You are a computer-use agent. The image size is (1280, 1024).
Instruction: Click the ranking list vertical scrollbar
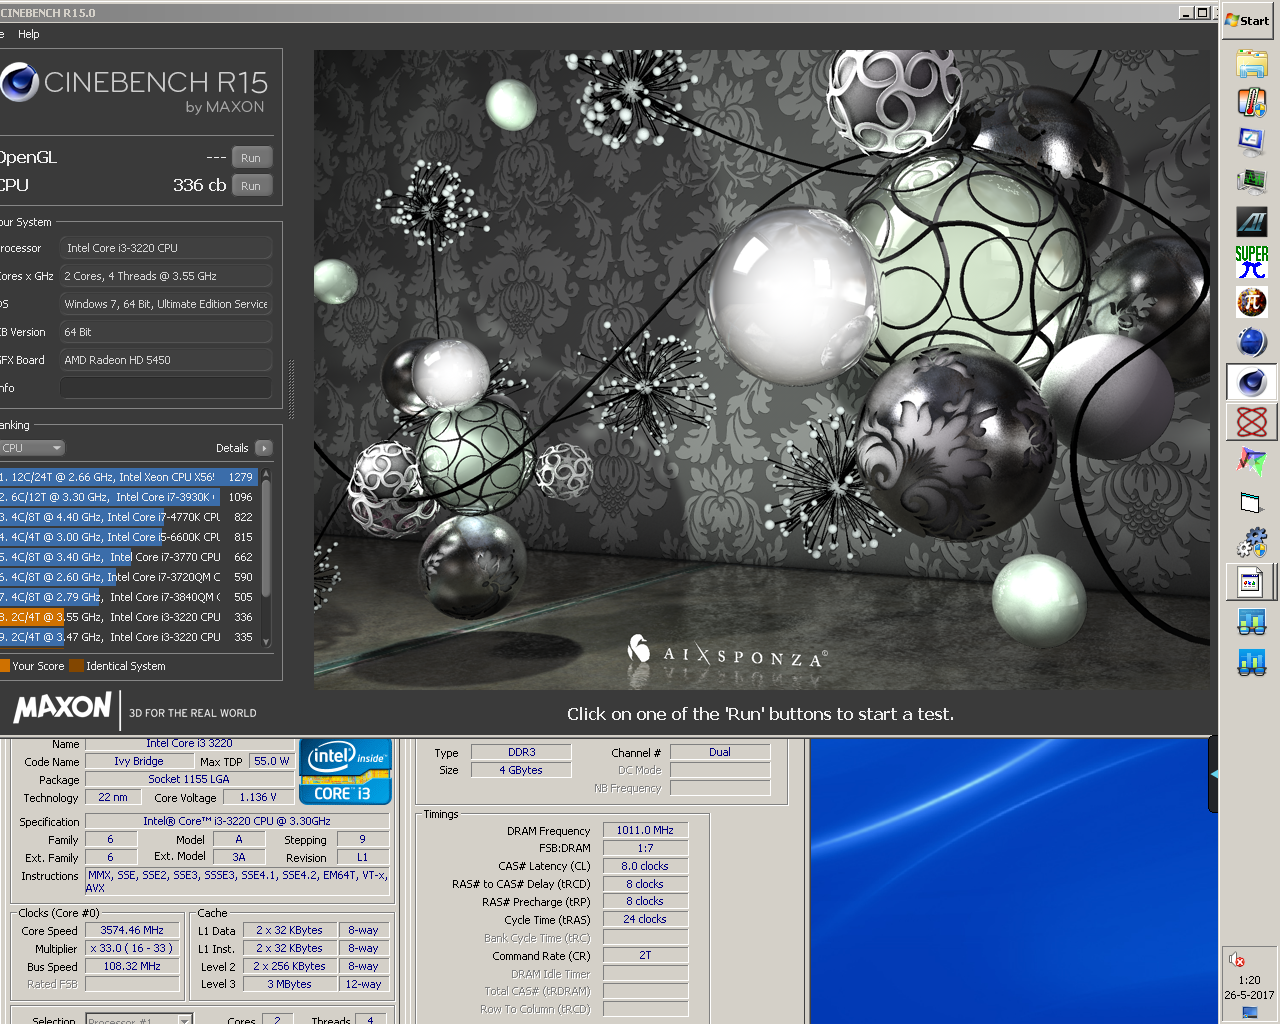tap(266, 540)
